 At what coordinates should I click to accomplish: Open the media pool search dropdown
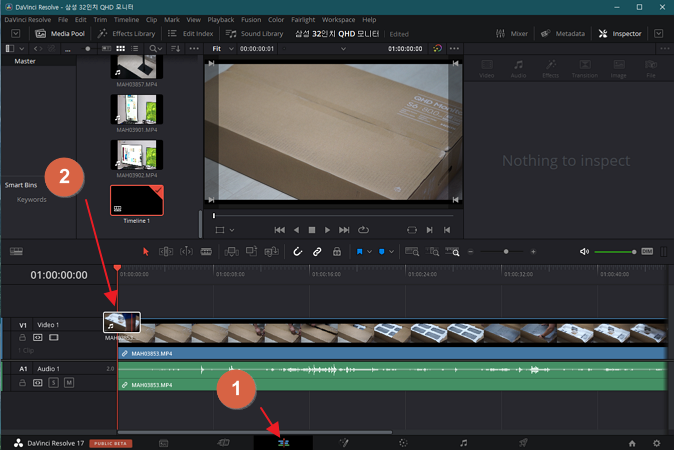(156, 49)
